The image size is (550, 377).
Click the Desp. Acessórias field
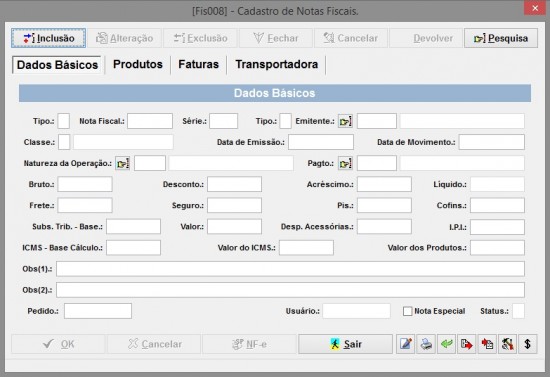tap(384, 227)
